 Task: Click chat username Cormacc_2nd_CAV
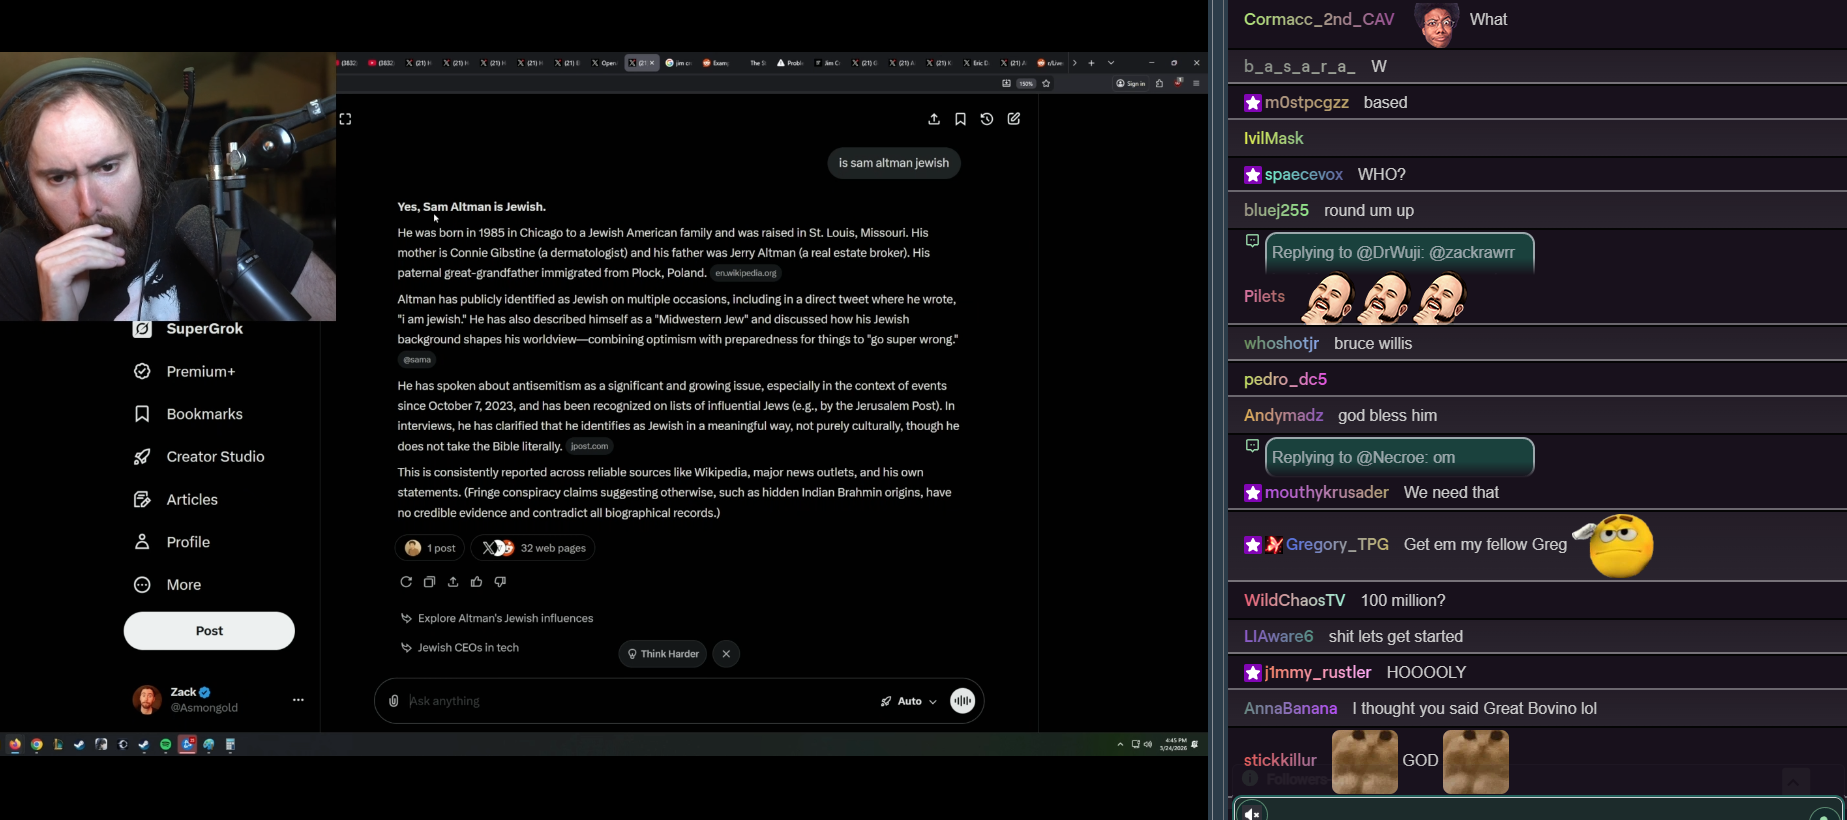click(x=1319, y=20)
